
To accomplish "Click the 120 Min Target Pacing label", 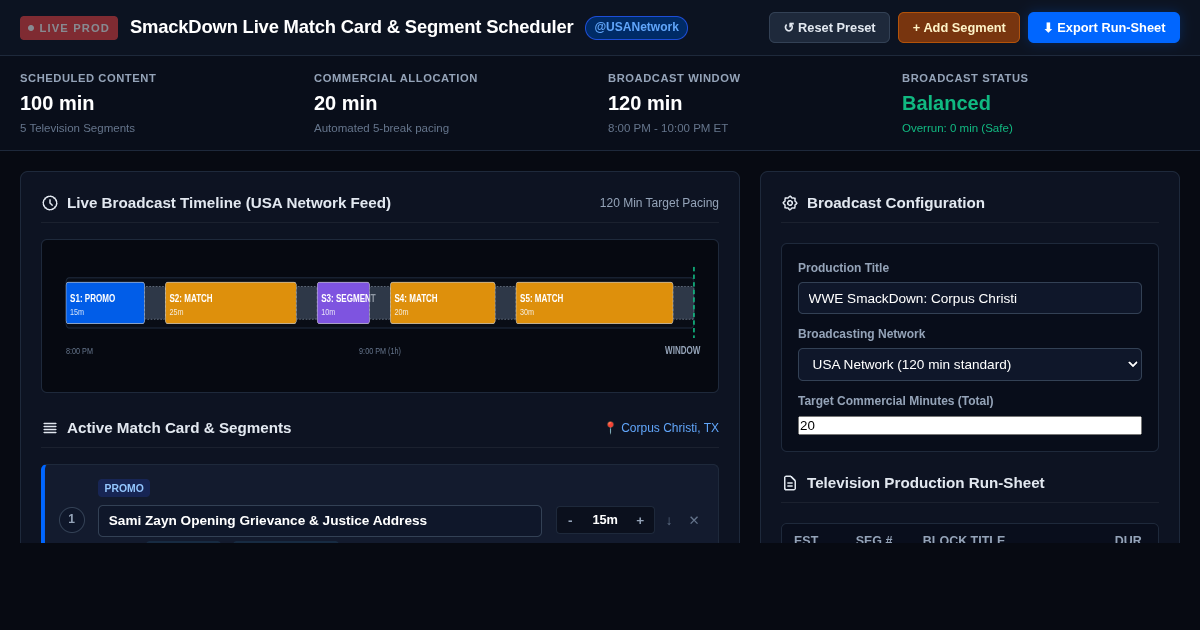I will pos(659,203).
